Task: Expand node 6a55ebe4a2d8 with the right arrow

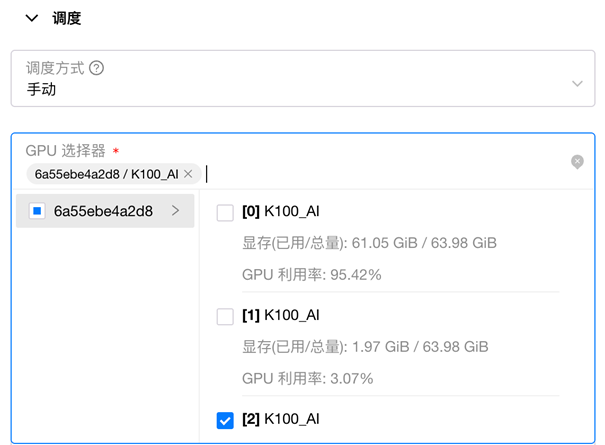Action: (x=176, y=211)
